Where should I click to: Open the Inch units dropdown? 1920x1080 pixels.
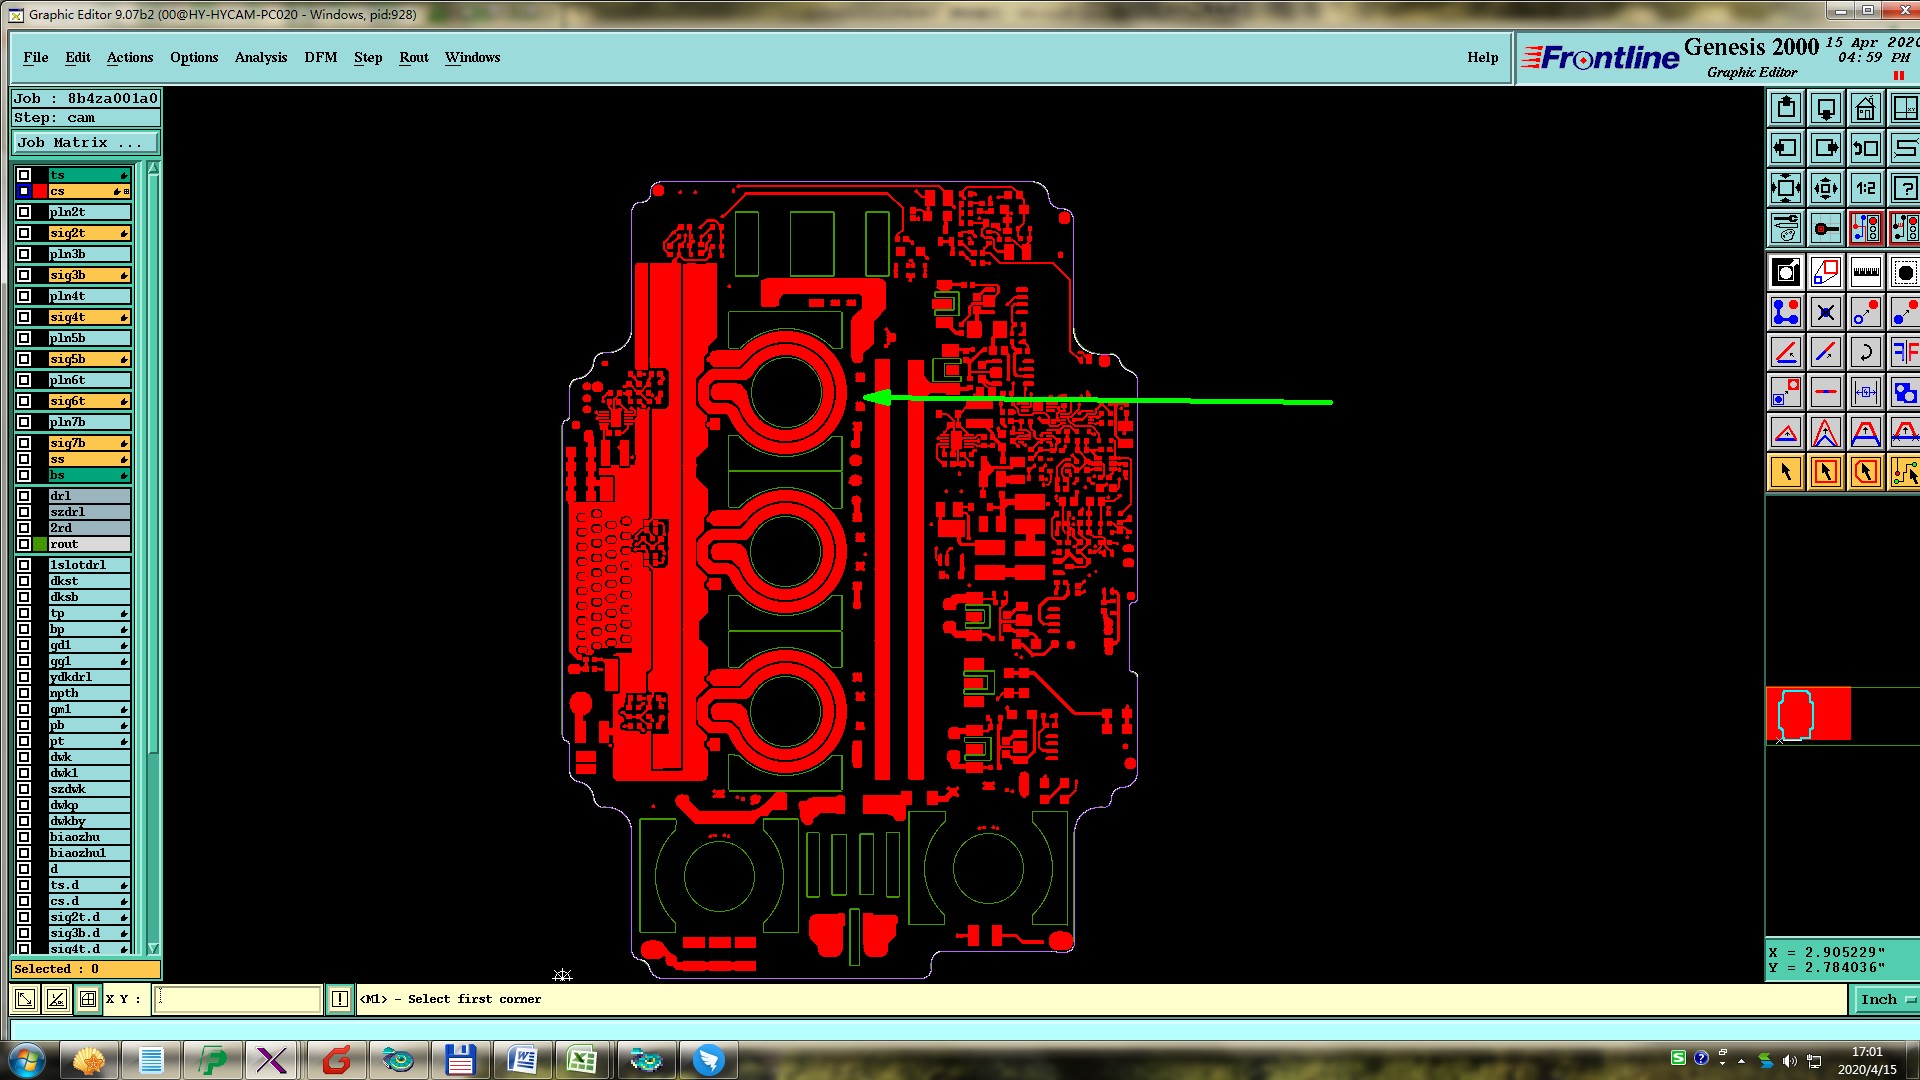pyautogui.click(x=1885, y=999)
